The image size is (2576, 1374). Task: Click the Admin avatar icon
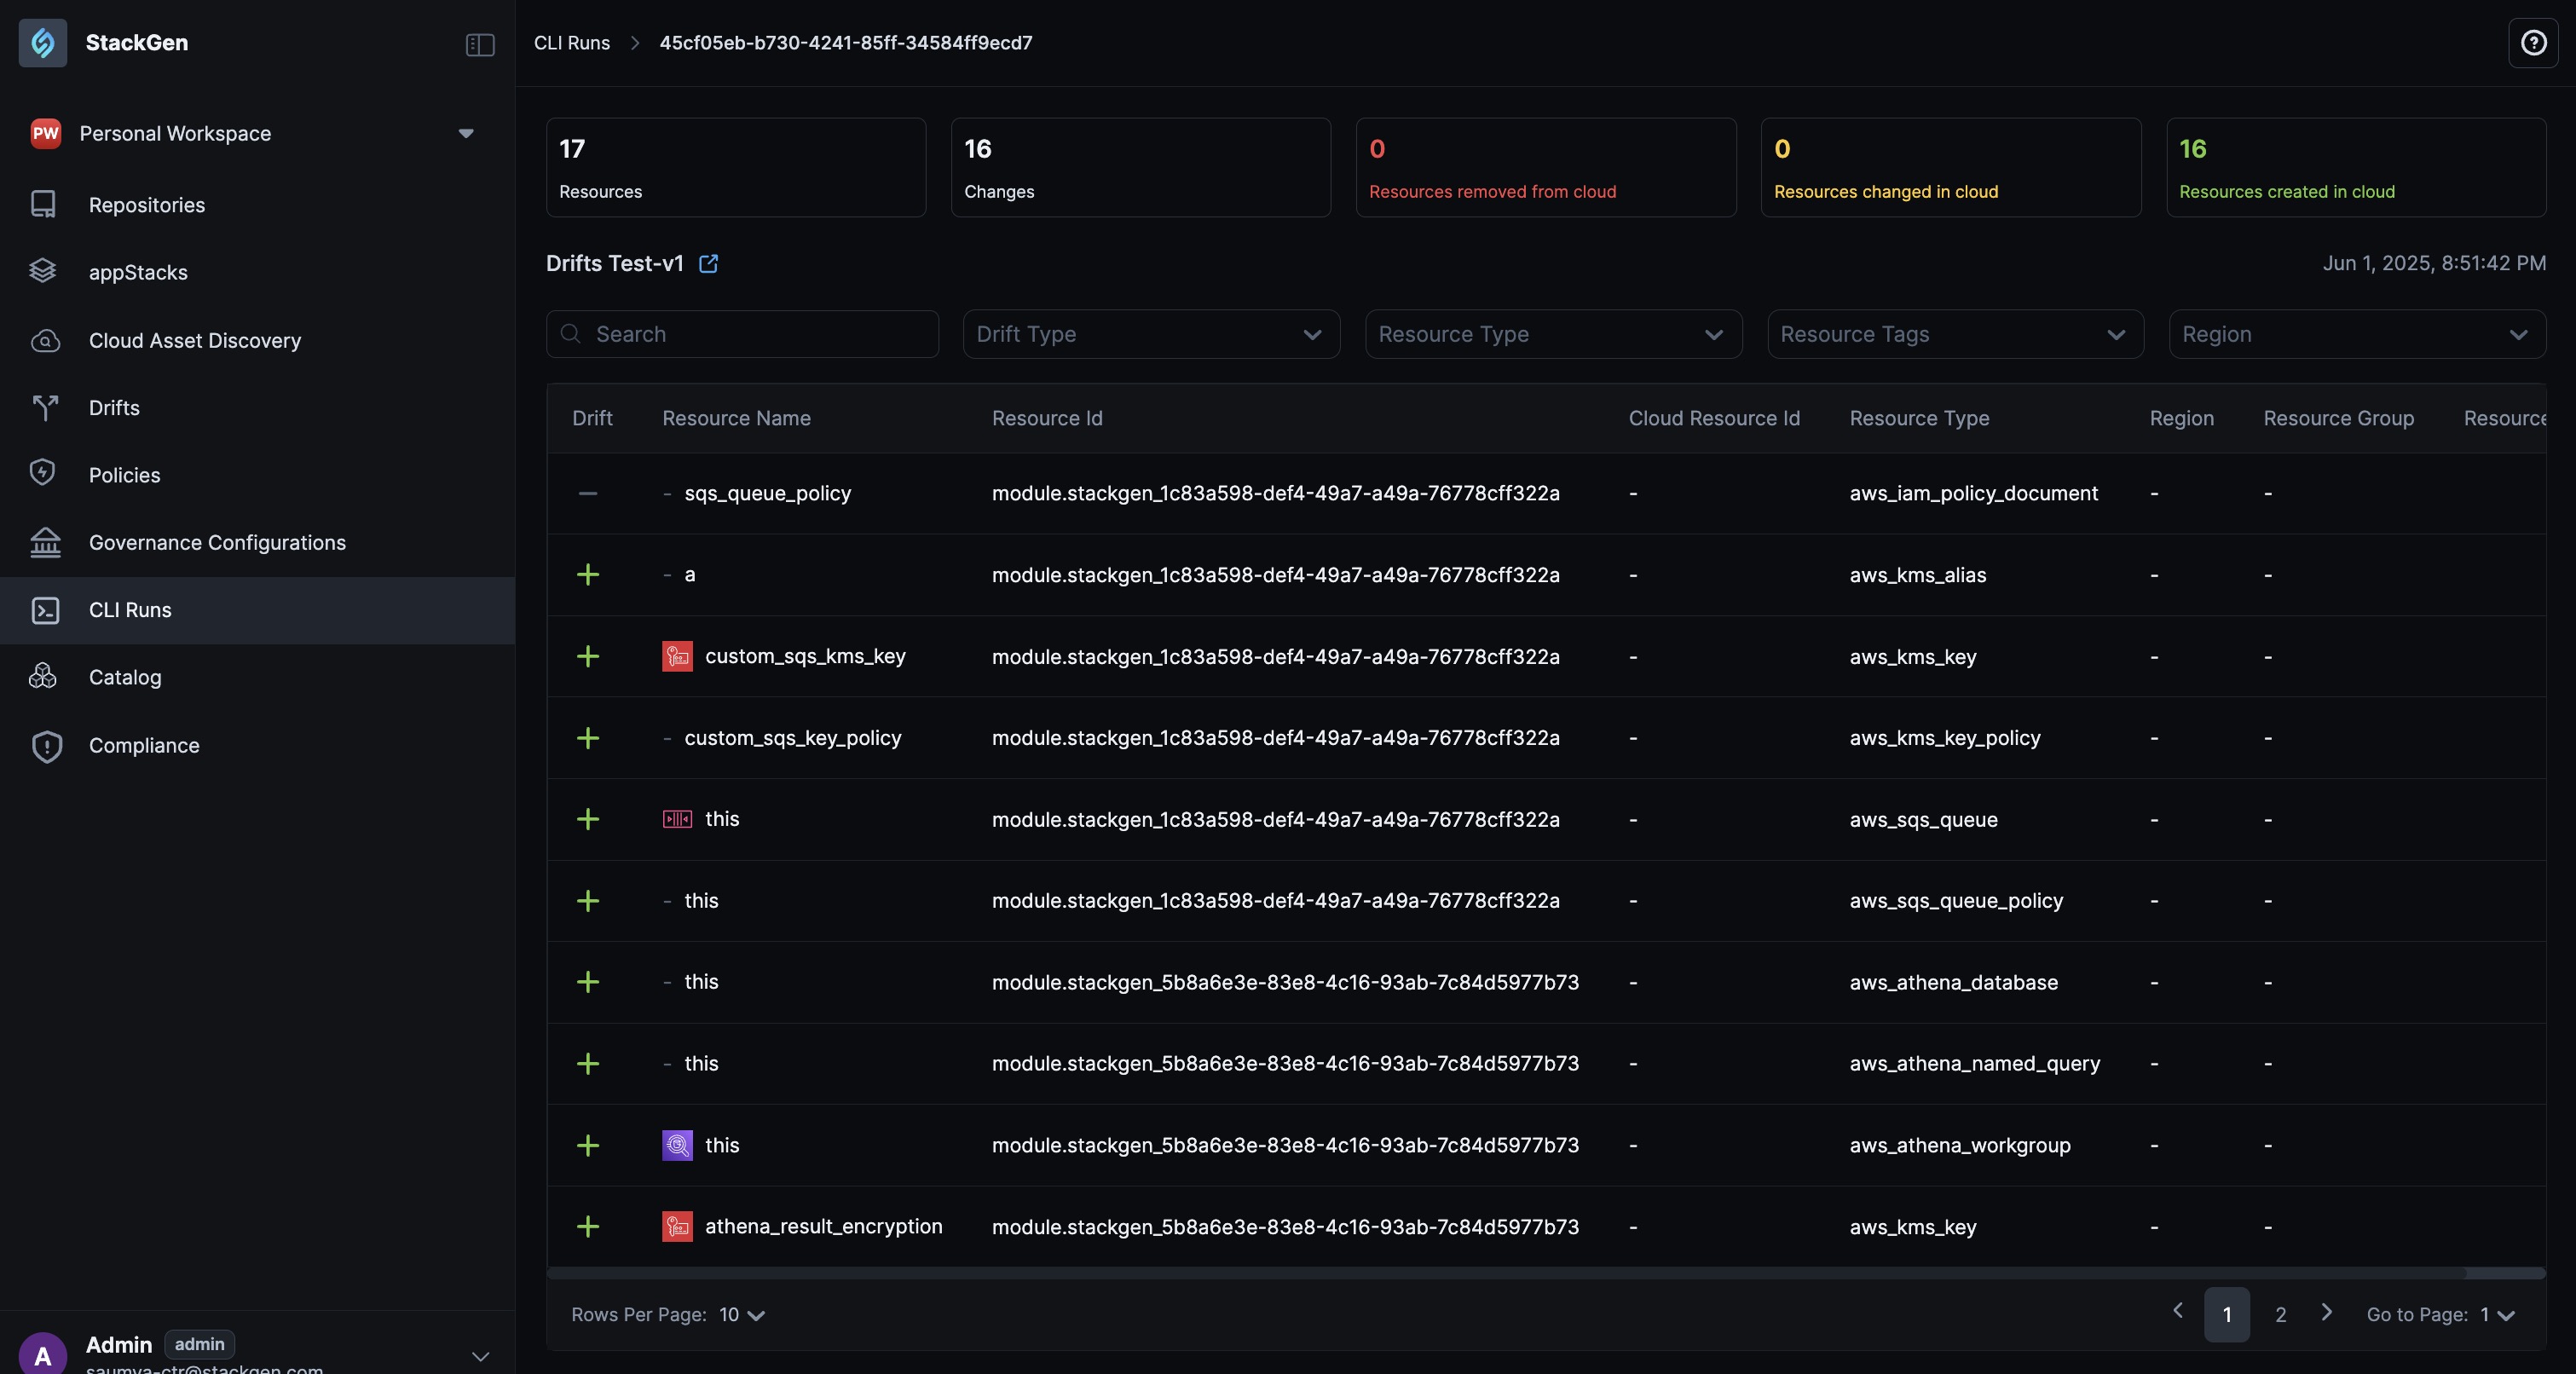click(x=43, y=1355)
